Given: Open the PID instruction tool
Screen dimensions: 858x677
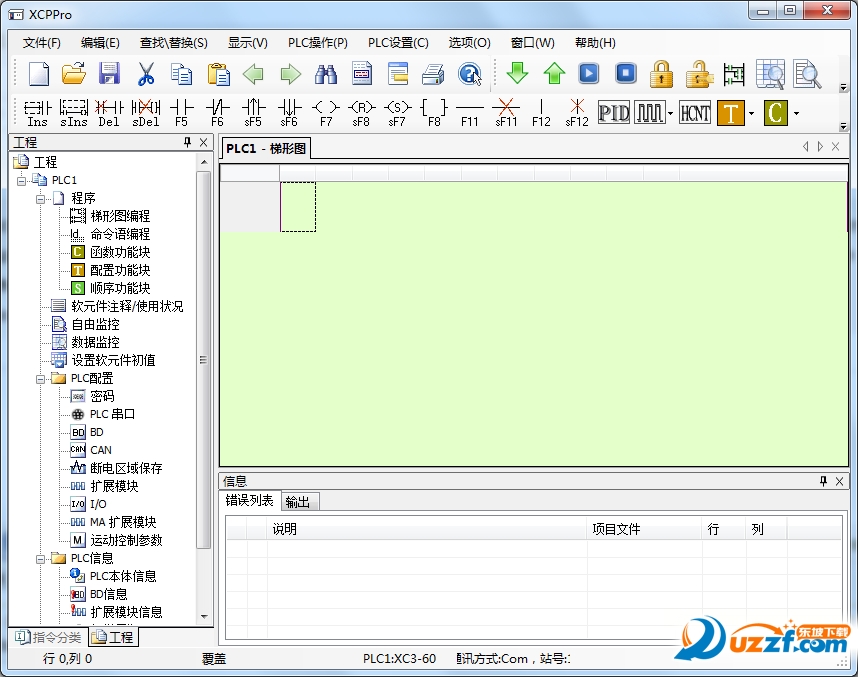Looking at the screenshot, I should coord(613,113).
